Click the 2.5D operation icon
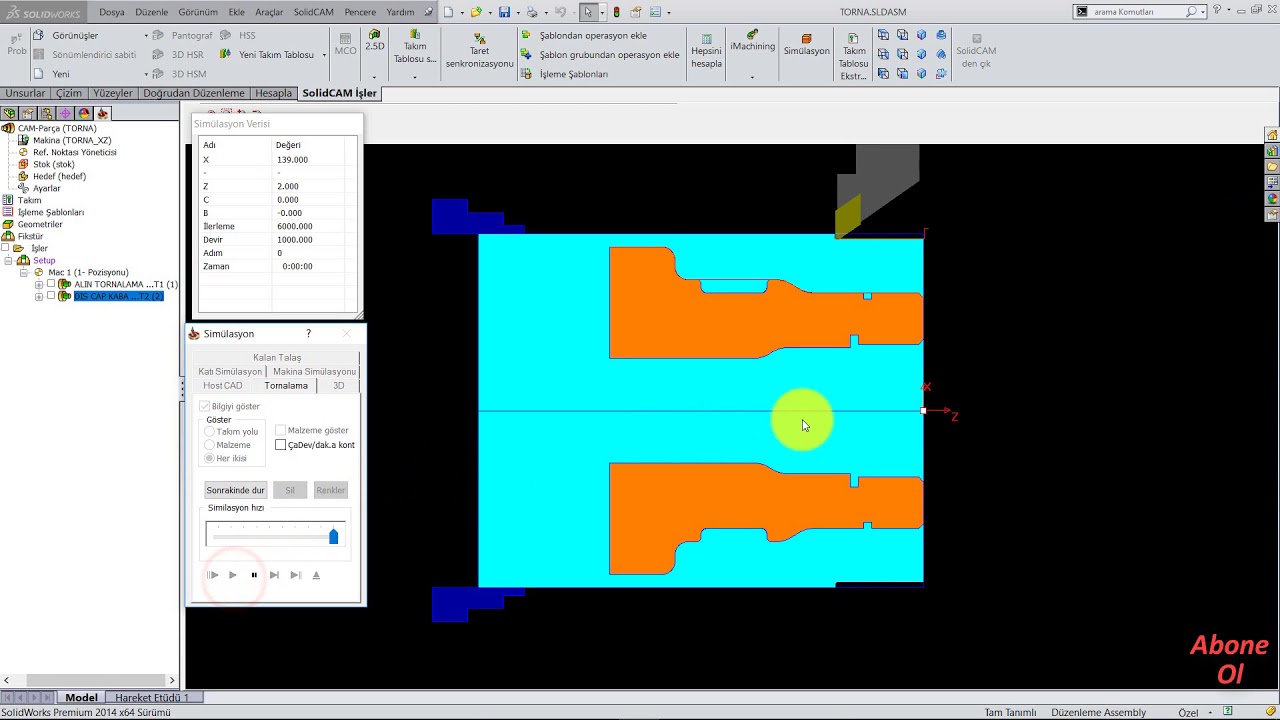 point(374,40)
